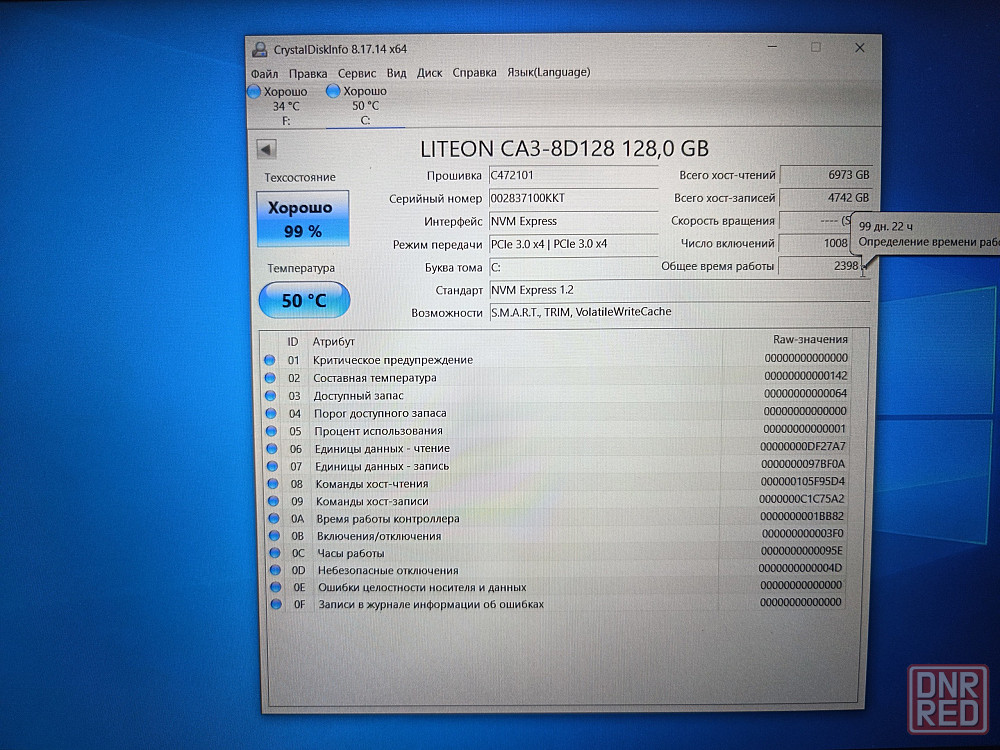Click the Стандарт field NVM Express 1.2
1000x750 pixels.
tap(679, 290)
